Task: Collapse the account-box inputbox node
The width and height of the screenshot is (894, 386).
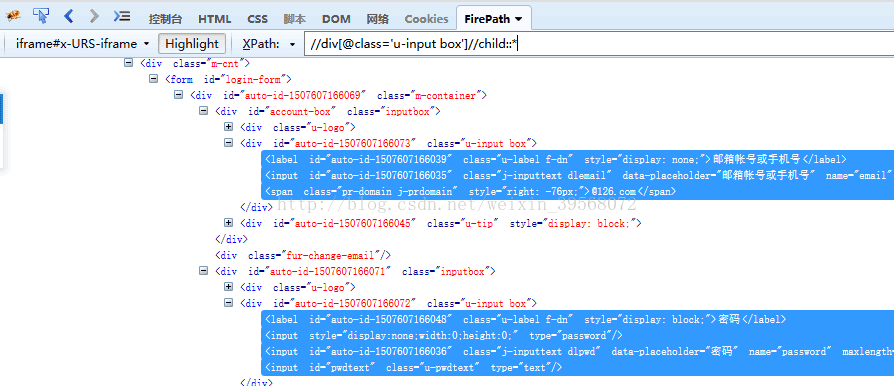Action: point(204,111)
